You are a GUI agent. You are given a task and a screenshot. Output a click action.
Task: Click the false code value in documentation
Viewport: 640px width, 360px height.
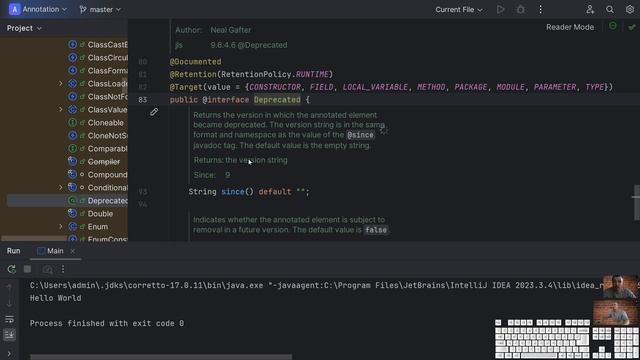[376, 230]
